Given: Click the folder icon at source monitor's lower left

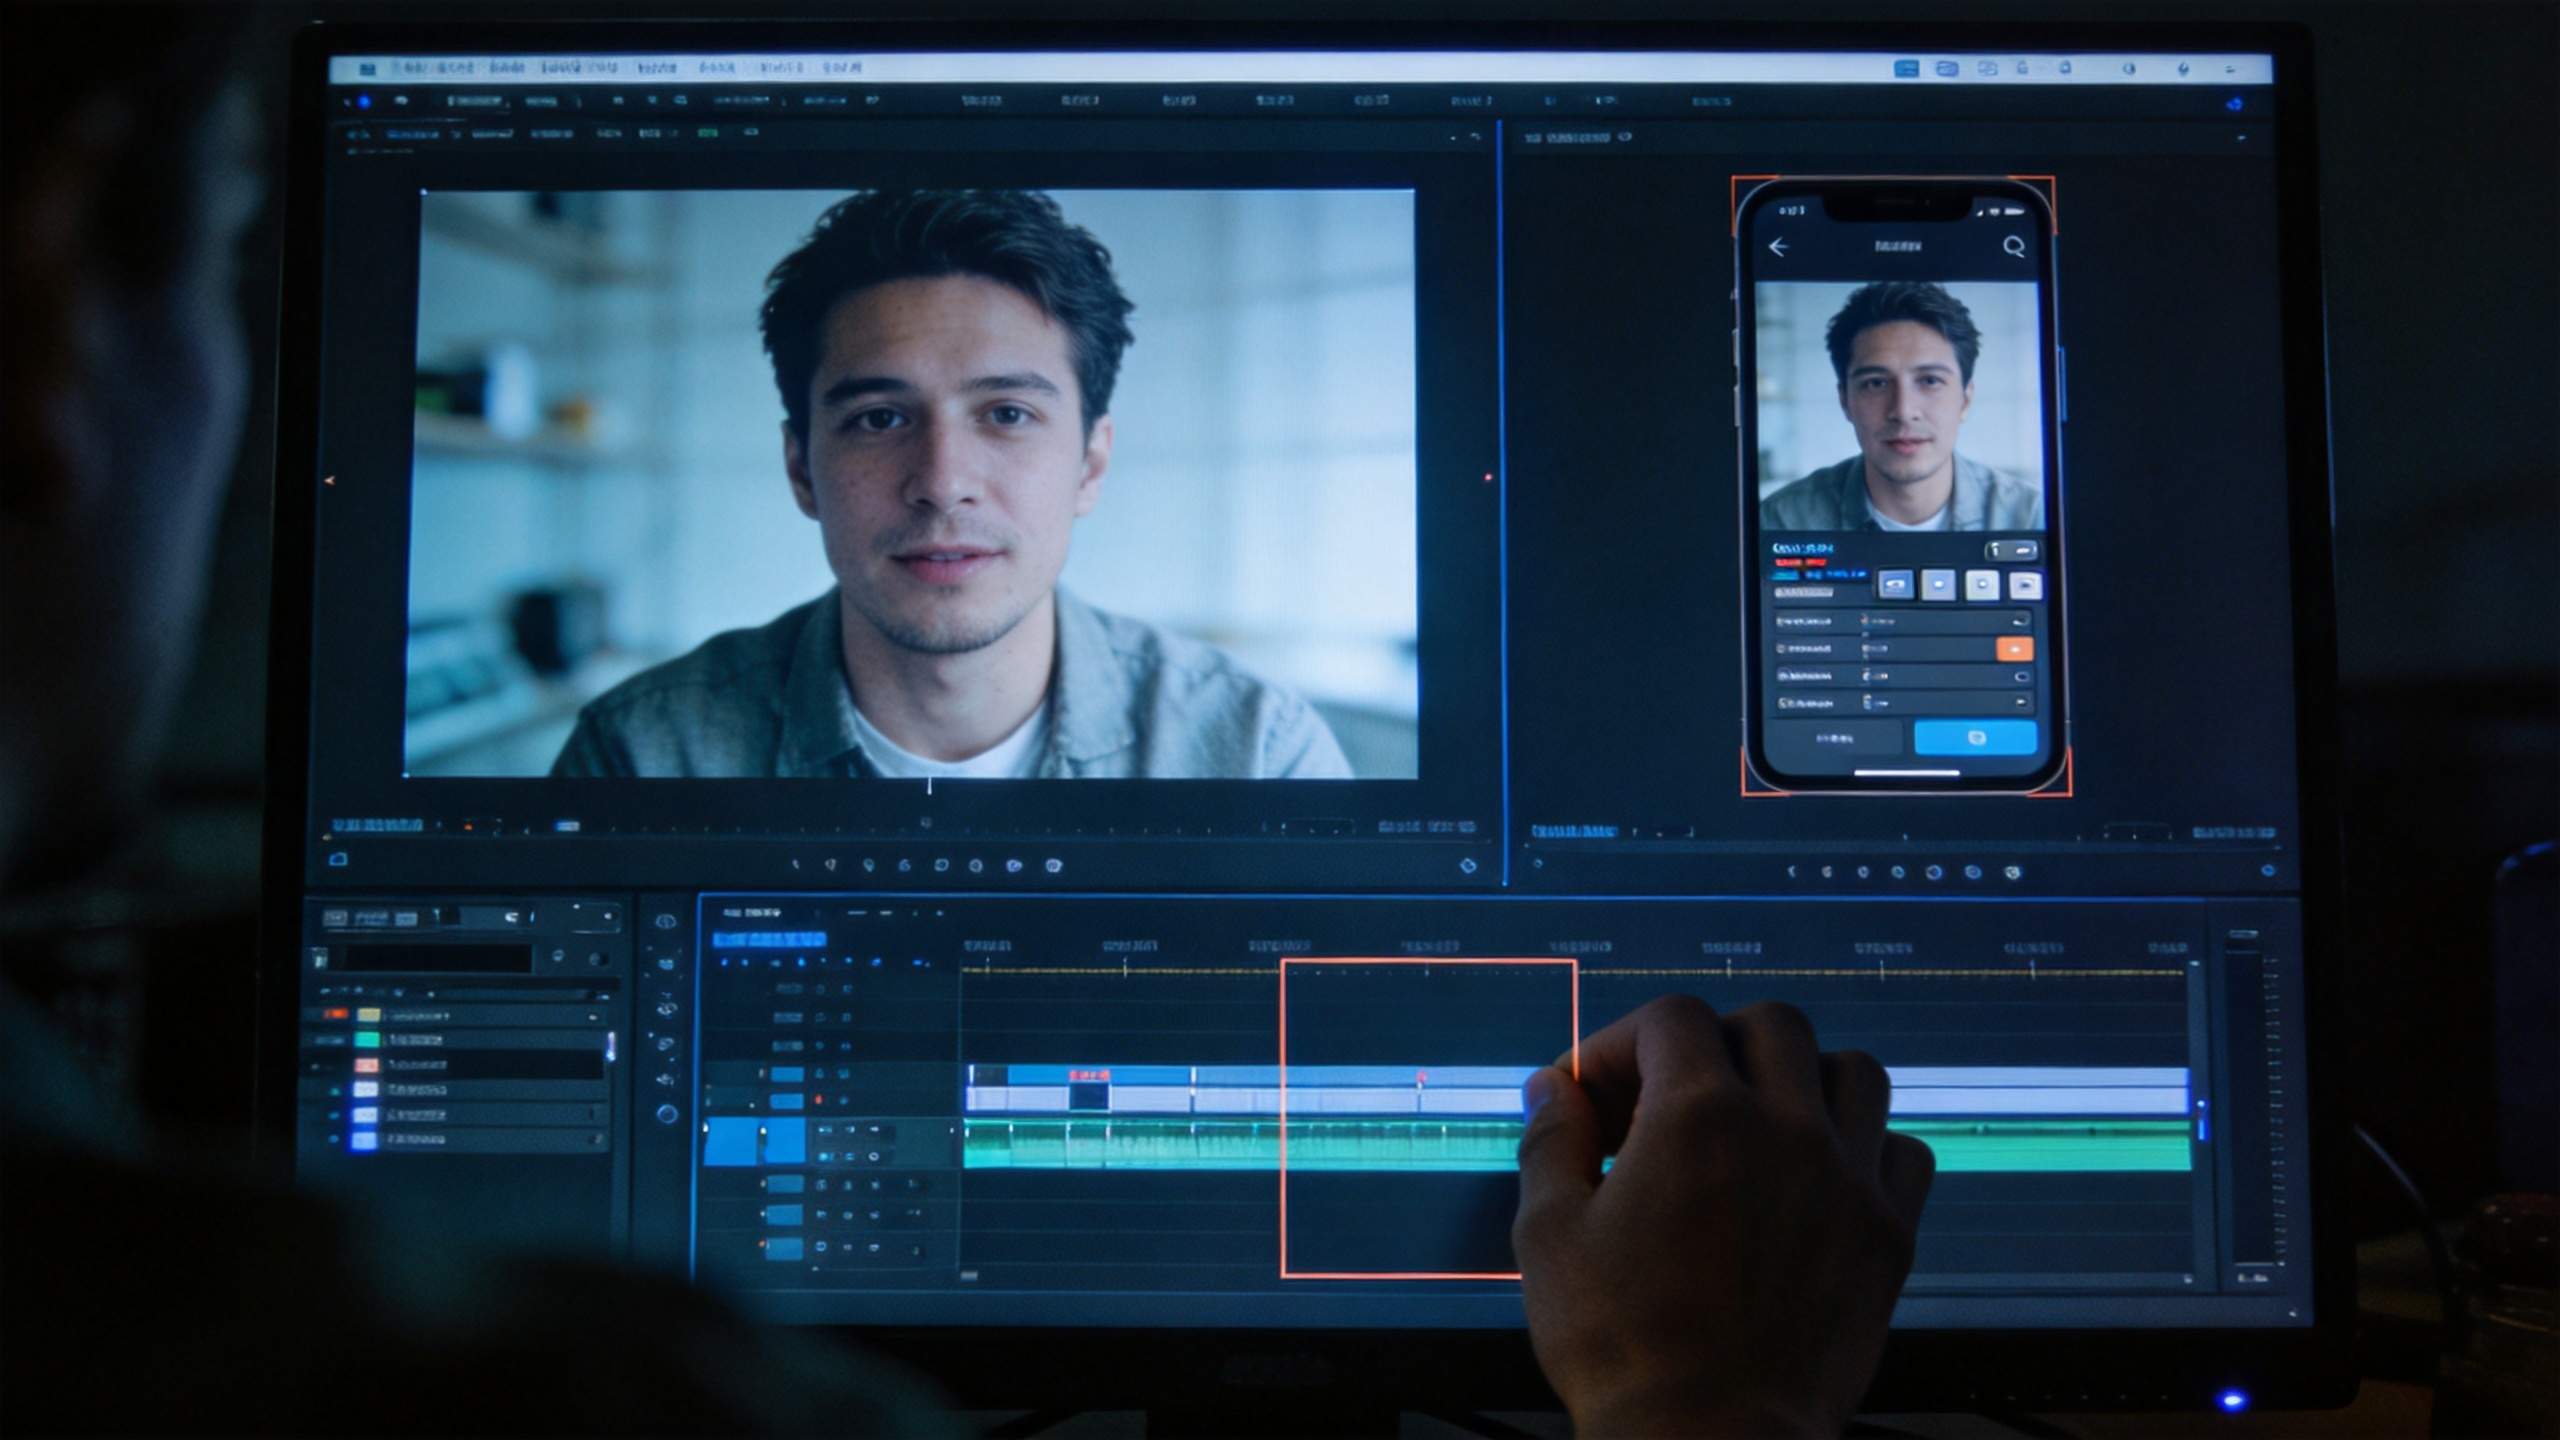Looking at the screenshot, I should (x=338, y=860).
